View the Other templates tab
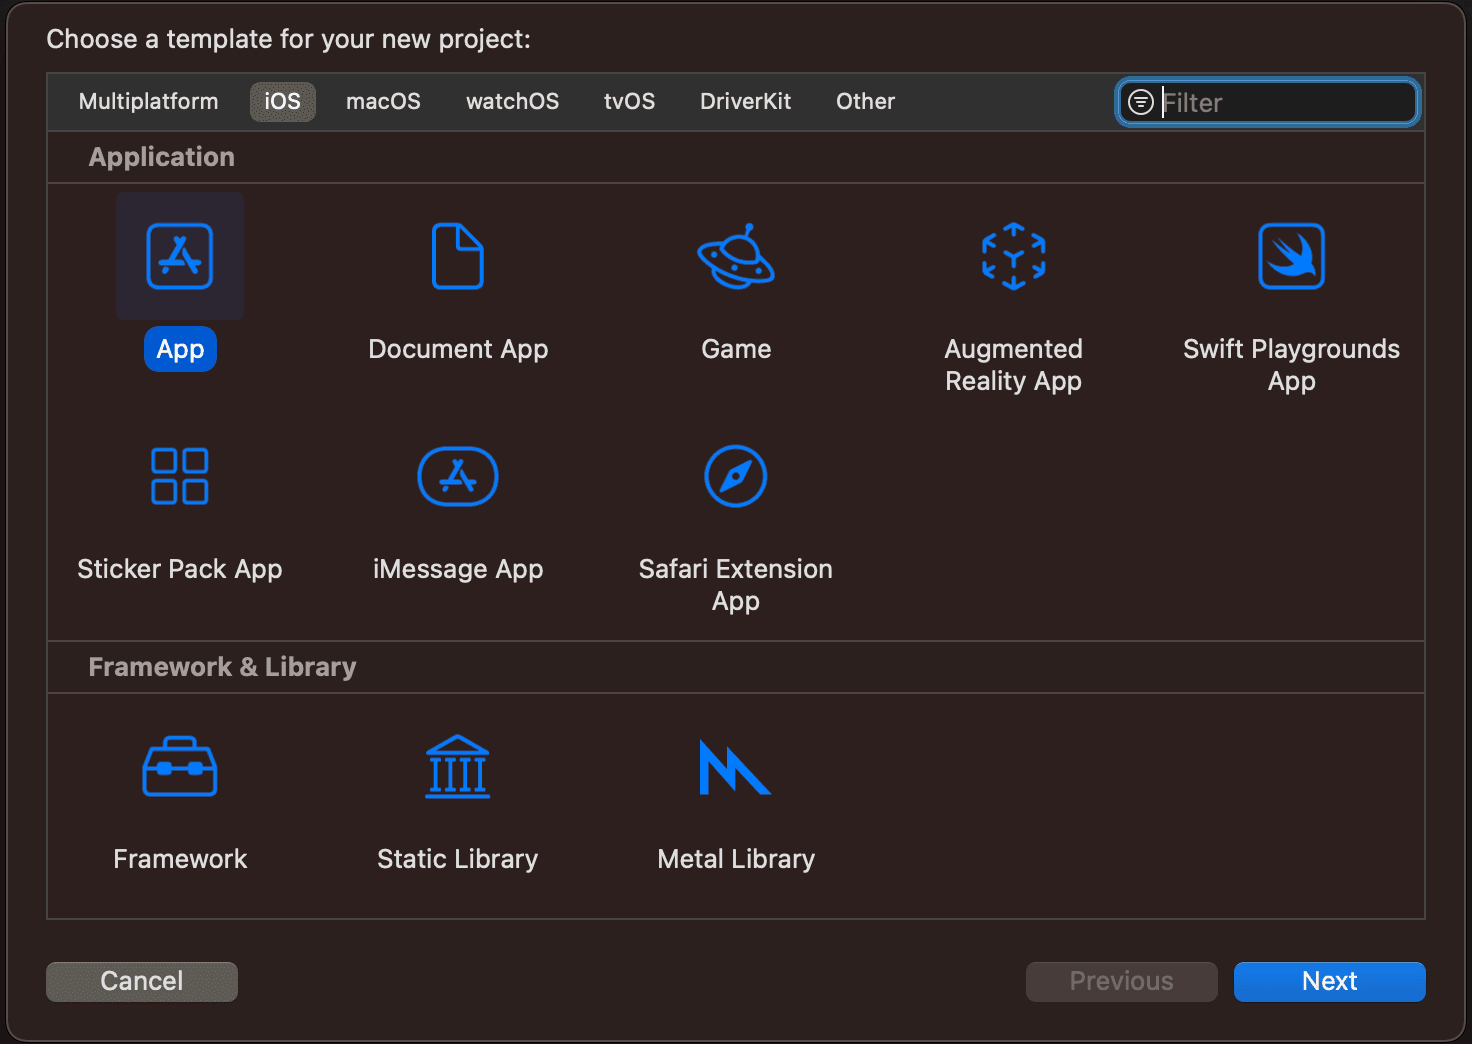This screenshot has width=1472, height=1044. tap(866, 102)
